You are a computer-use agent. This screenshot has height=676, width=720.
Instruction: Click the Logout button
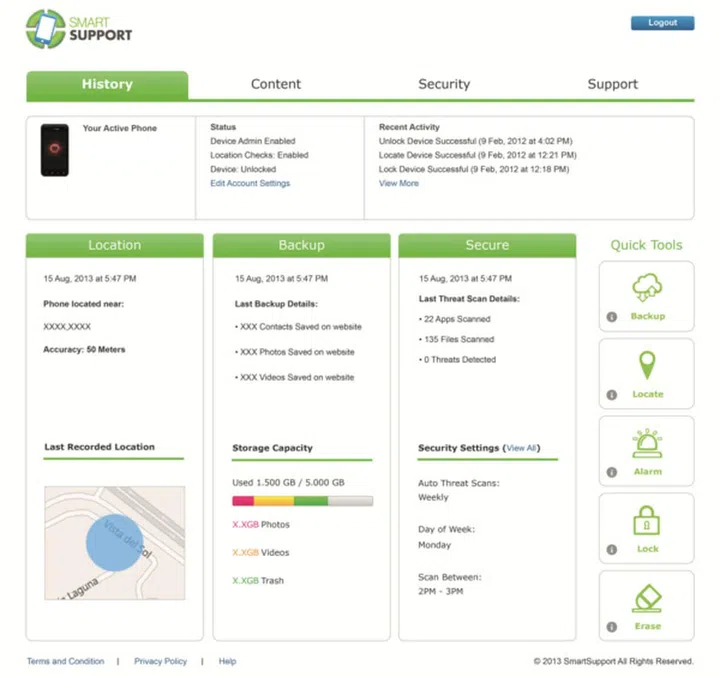[x=663, y=23]
